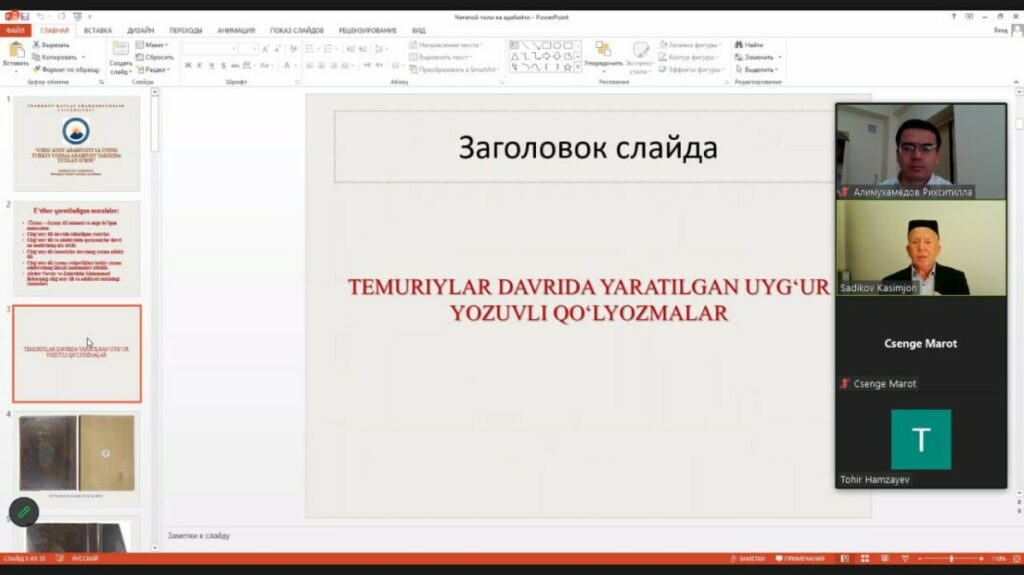Click Replace (Заменить) in editing group
Image resolution: width=1024 pixels, height=575 pixels.
click(x=758, y=57)
